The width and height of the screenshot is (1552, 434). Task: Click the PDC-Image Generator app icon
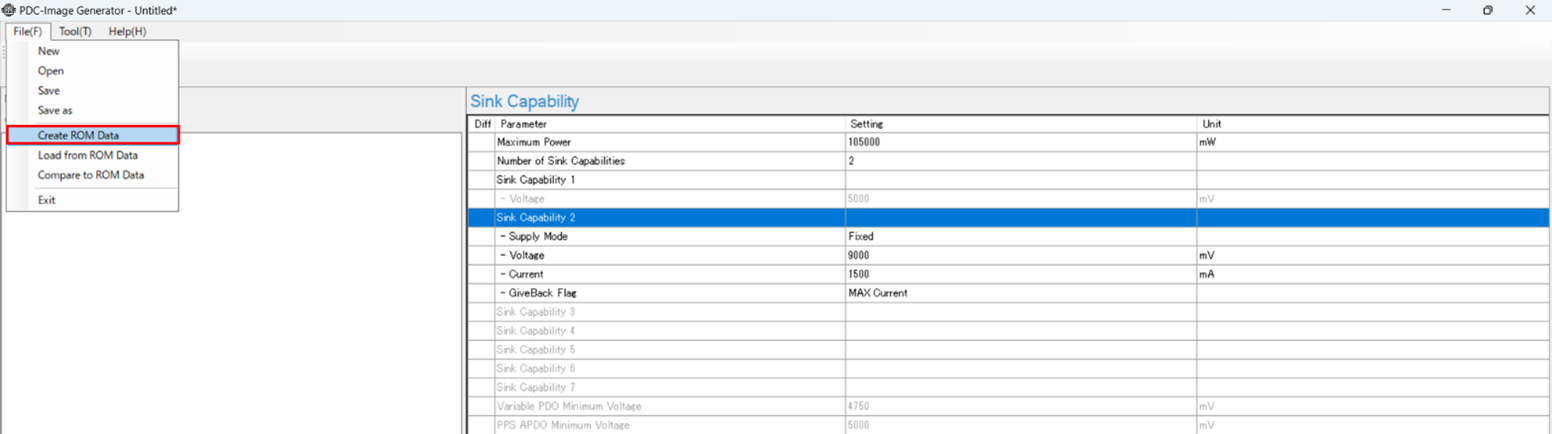(x=9, y=10)
